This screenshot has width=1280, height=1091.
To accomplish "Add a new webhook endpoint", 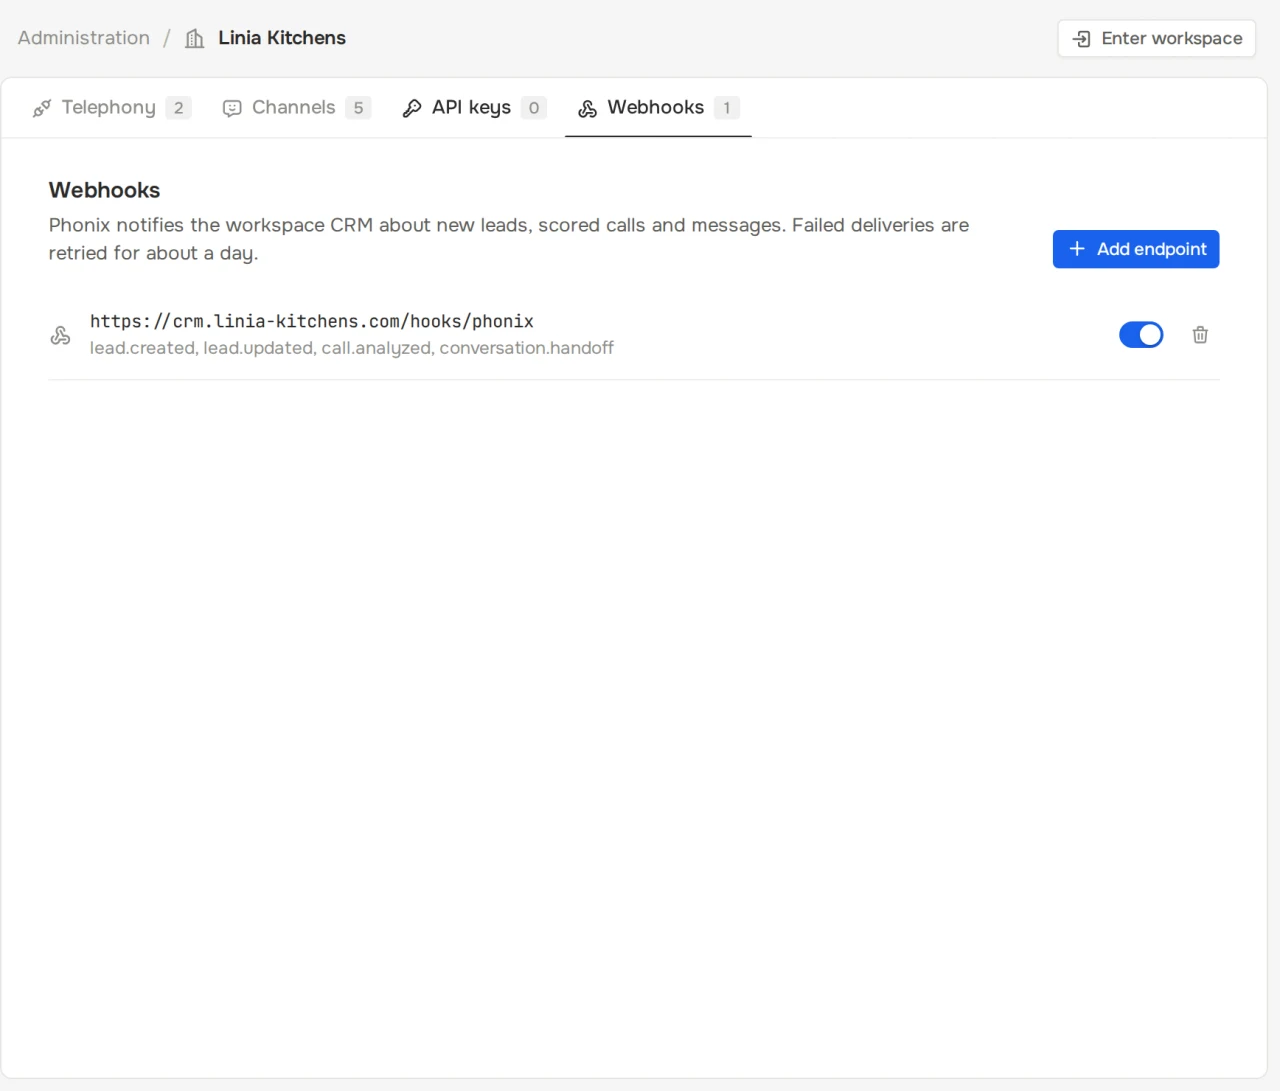I will 1136,249.
